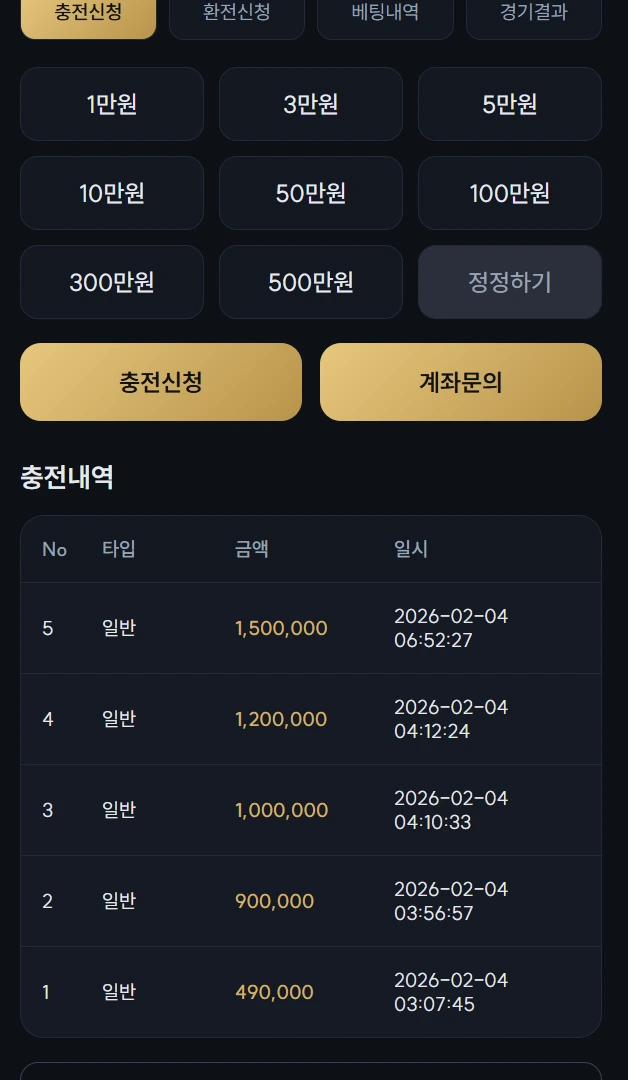Screen dimensions: 628x1080
Task: Choose the 1만원 amount button
Action: tap(112, 104)
